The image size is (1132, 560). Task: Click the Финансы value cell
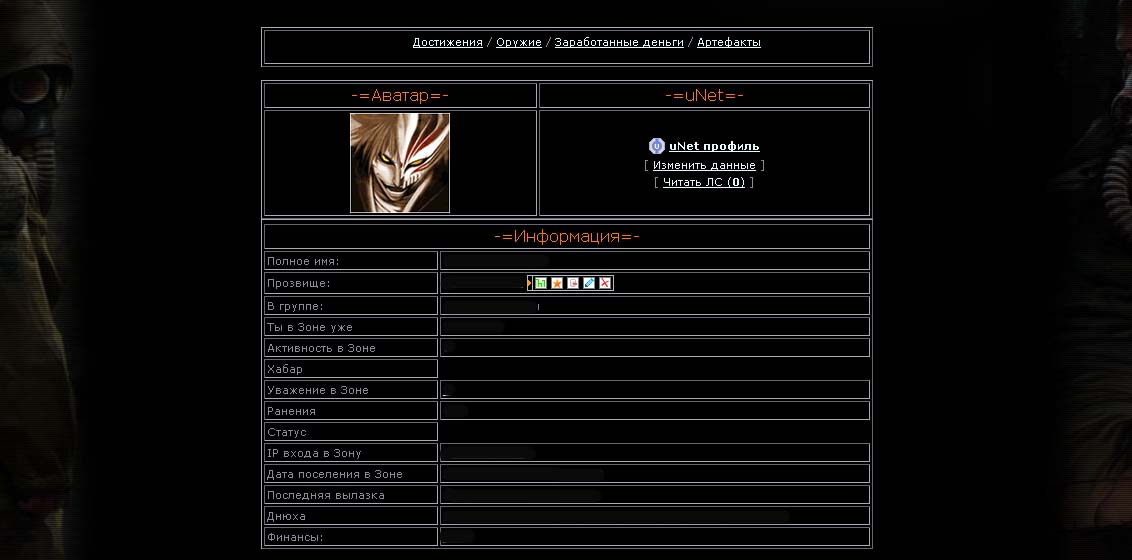coord(655,537)
